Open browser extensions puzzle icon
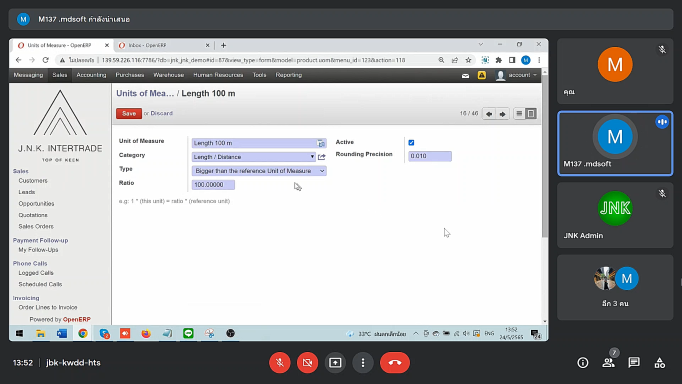682x384 pixels. pyautogui.click(x=498, y=60)
